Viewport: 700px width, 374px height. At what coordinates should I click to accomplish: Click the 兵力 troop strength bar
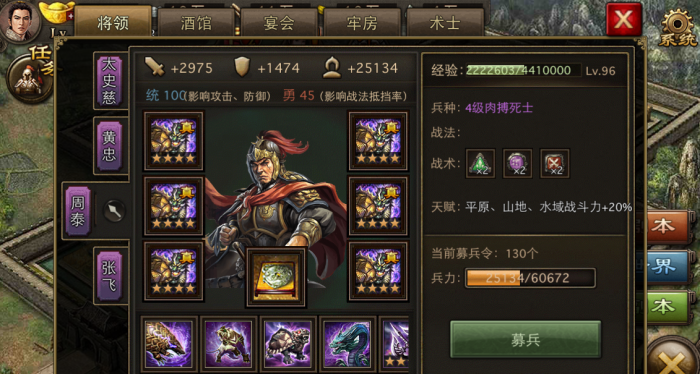pyautogui.click(x=530, y=278)
